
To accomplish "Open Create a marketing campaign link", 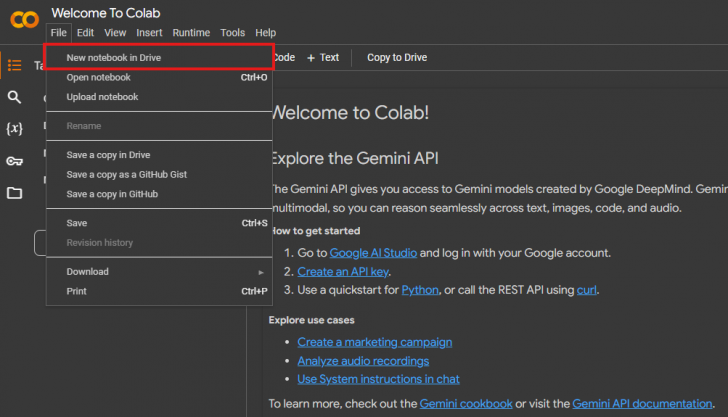I will pos(375,342).
